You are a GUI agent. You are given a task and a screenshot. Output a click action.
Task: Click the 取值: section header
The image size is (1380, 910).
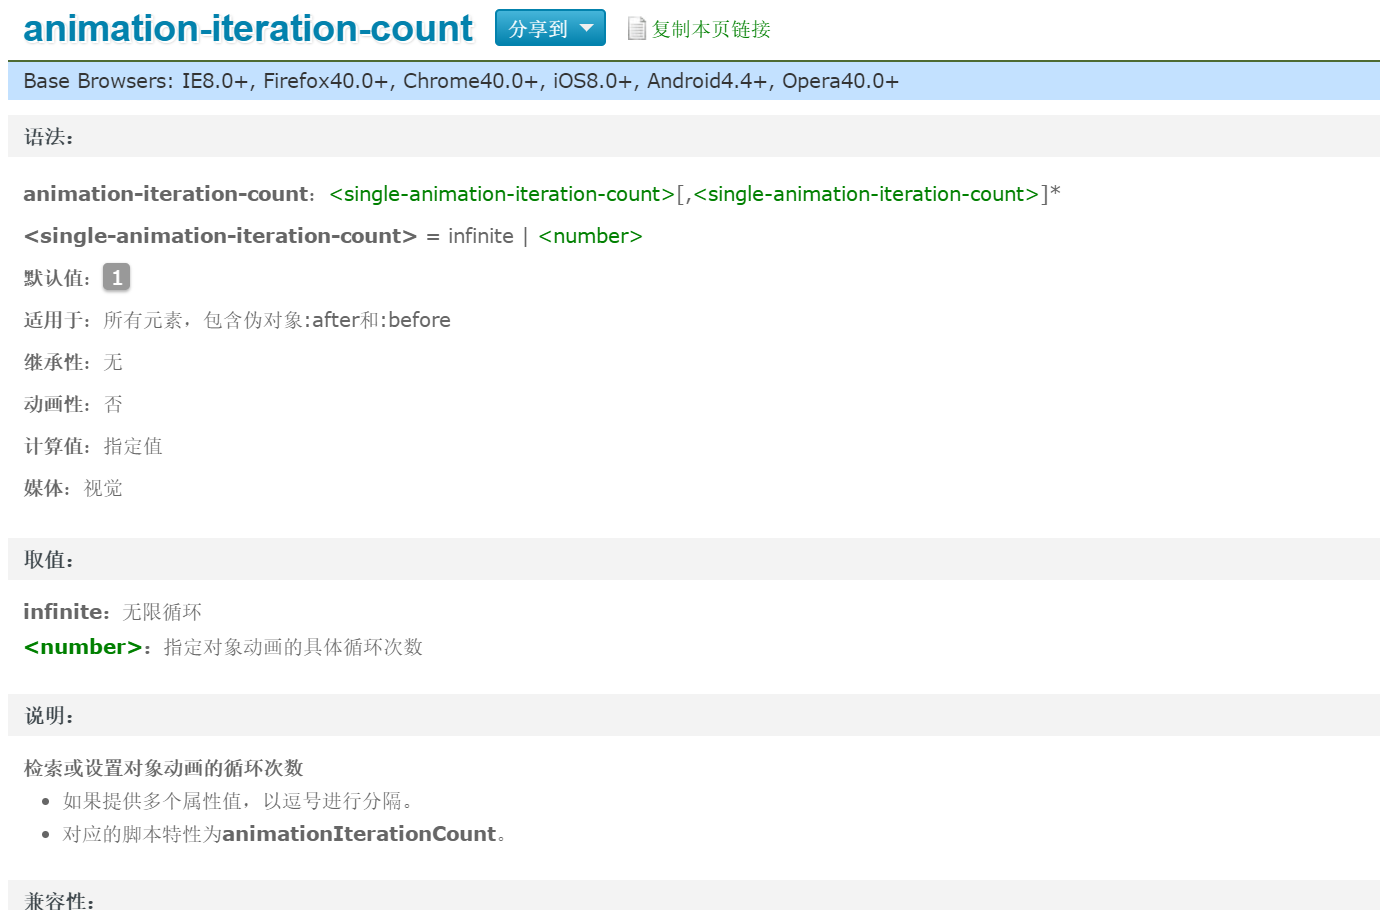(x=694, y=559)
